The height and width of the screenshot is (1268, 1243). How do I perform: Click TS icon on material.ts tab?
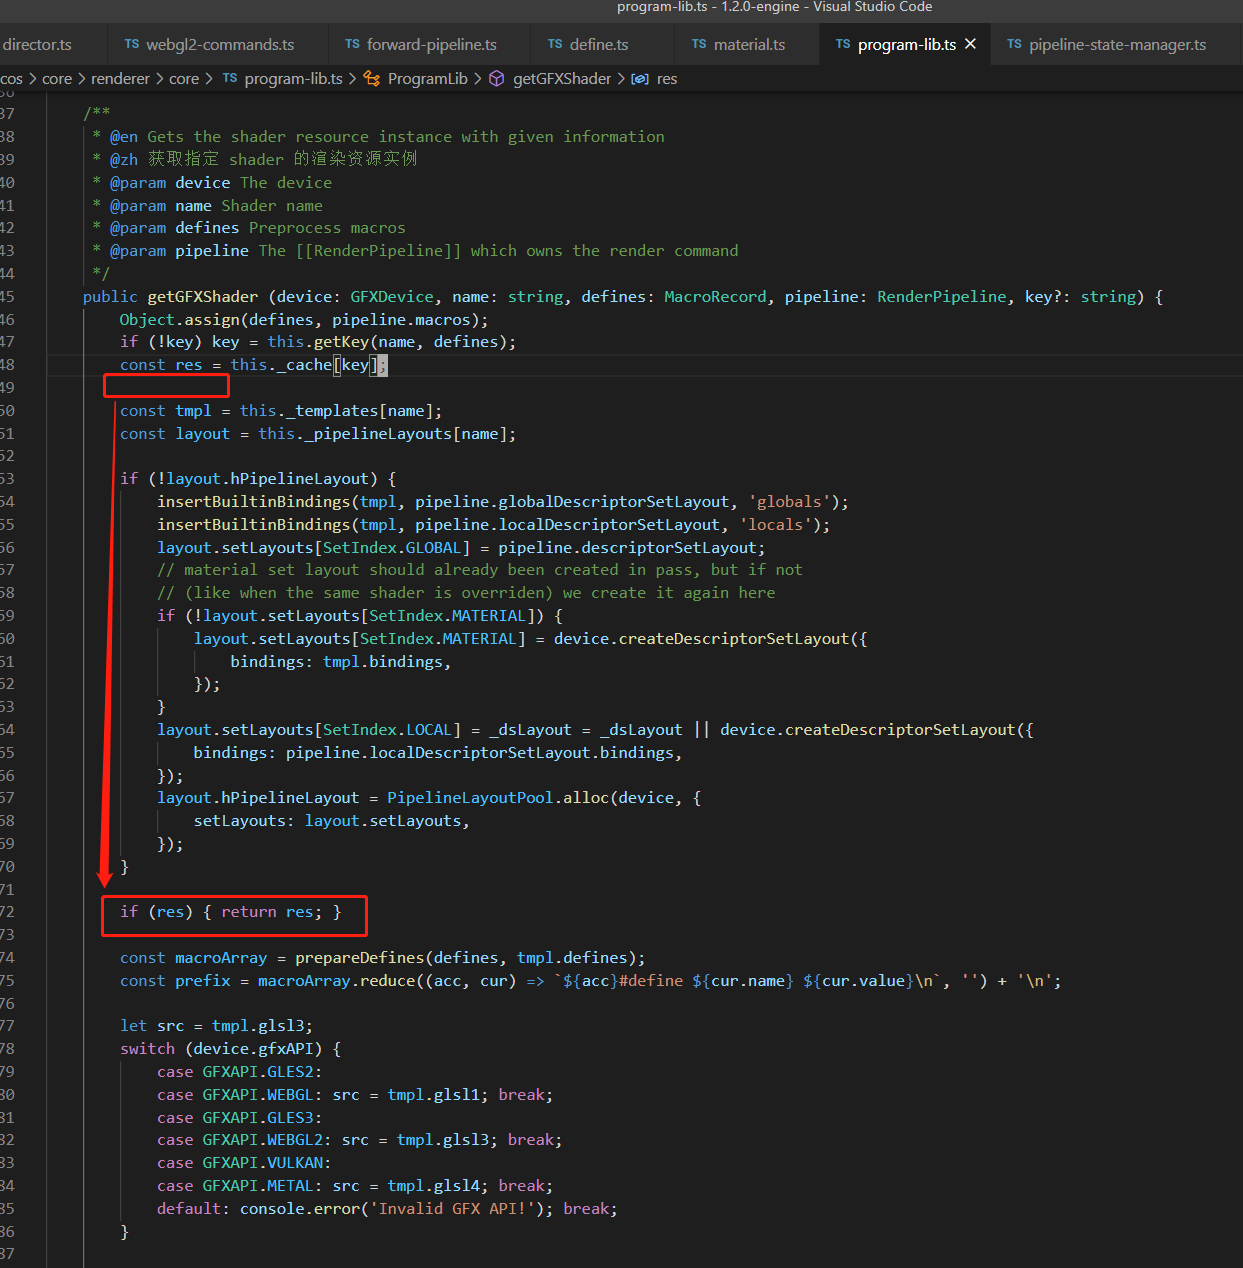point(699,45)
